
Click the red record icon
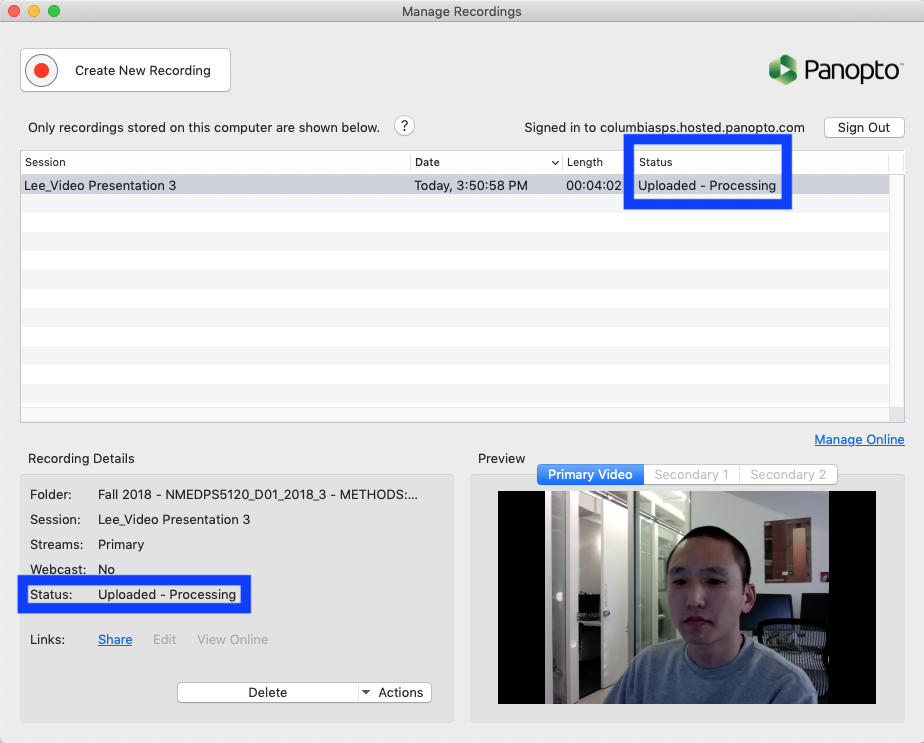(x=41, y=71)
